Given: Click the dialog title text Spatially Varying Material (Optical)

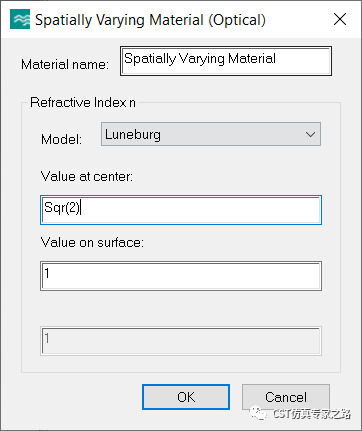Looking at the screenshot, I should click(150, 20).
